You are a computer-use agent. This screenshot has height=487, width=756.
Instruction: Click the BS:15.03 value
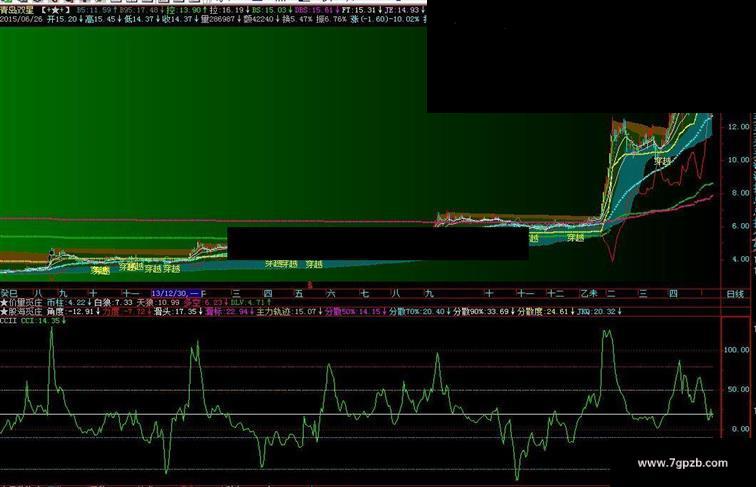[x=272, y=10]
